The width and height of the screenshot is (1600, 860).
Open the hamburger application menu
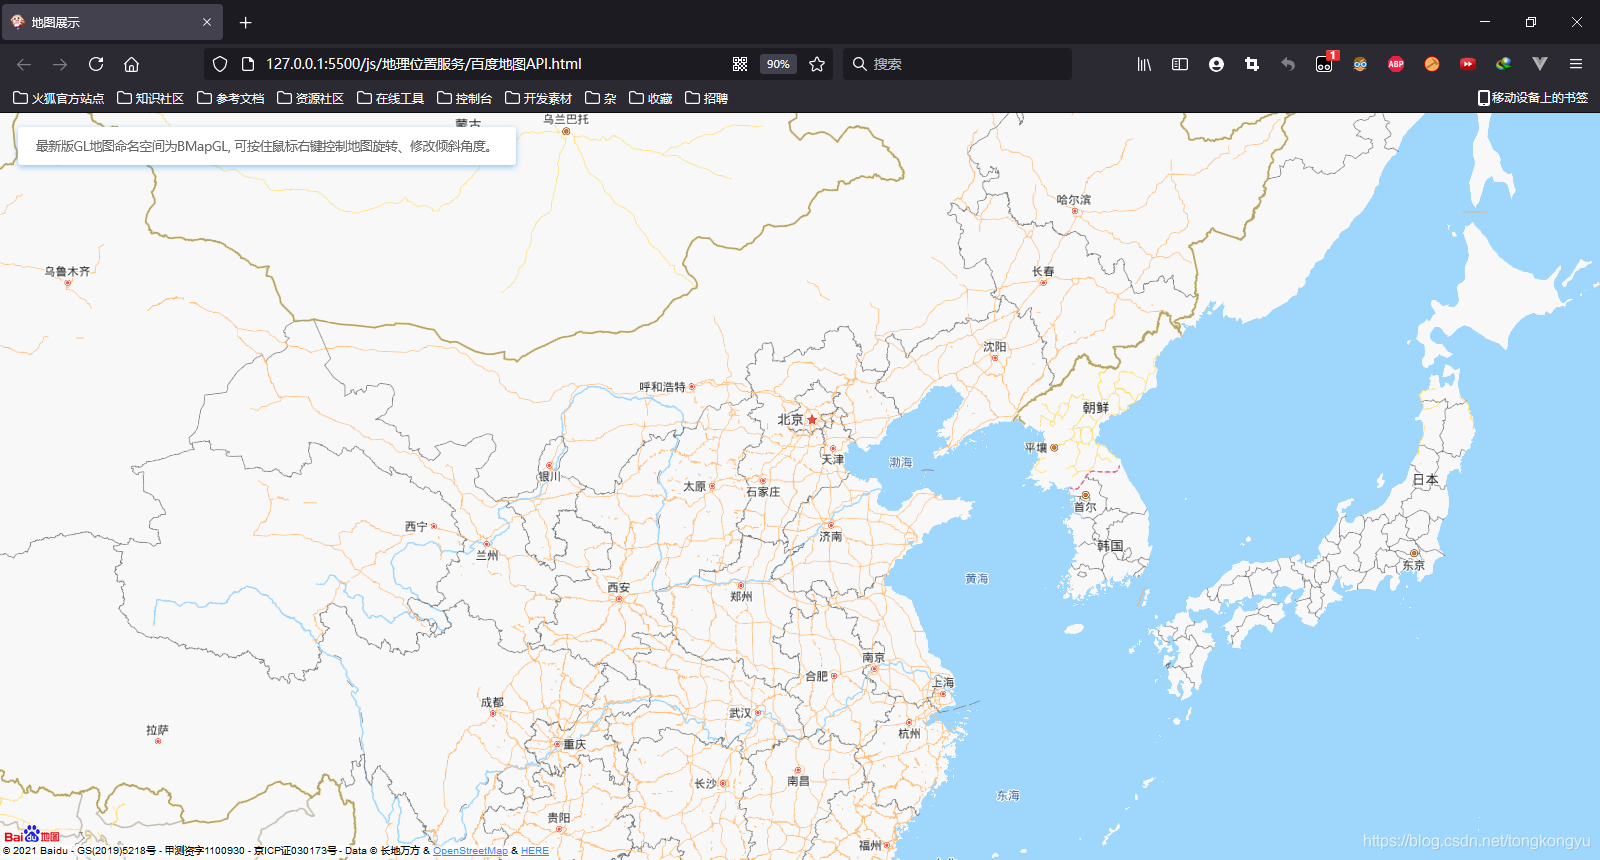pos(1576,64)
